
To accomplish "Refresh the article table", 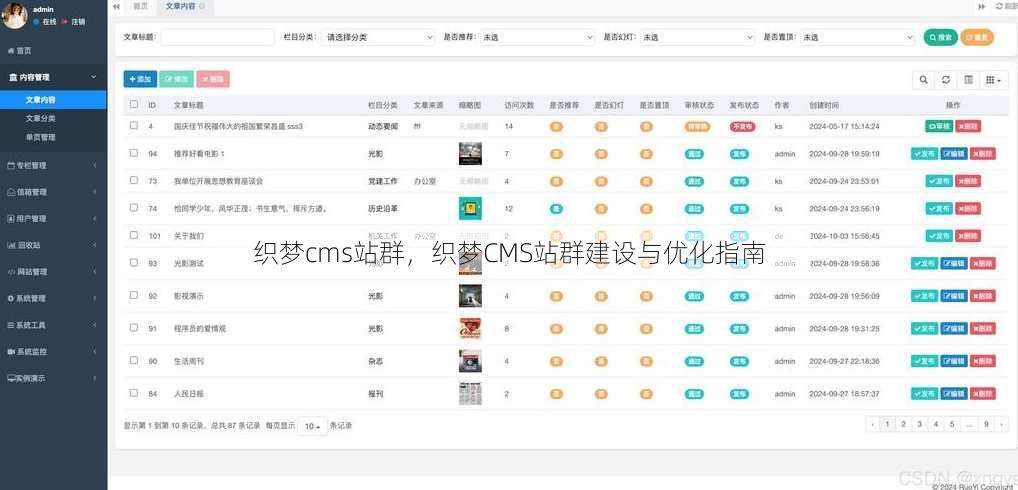I will click(946, 80).
